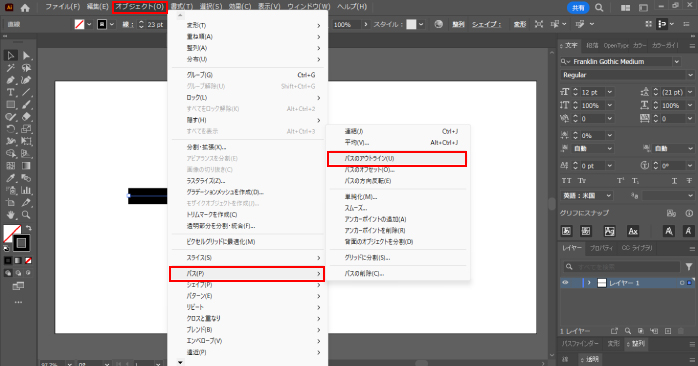
Task: Open the ヘルプ(H) menu
Action: [x=352, y=7]
